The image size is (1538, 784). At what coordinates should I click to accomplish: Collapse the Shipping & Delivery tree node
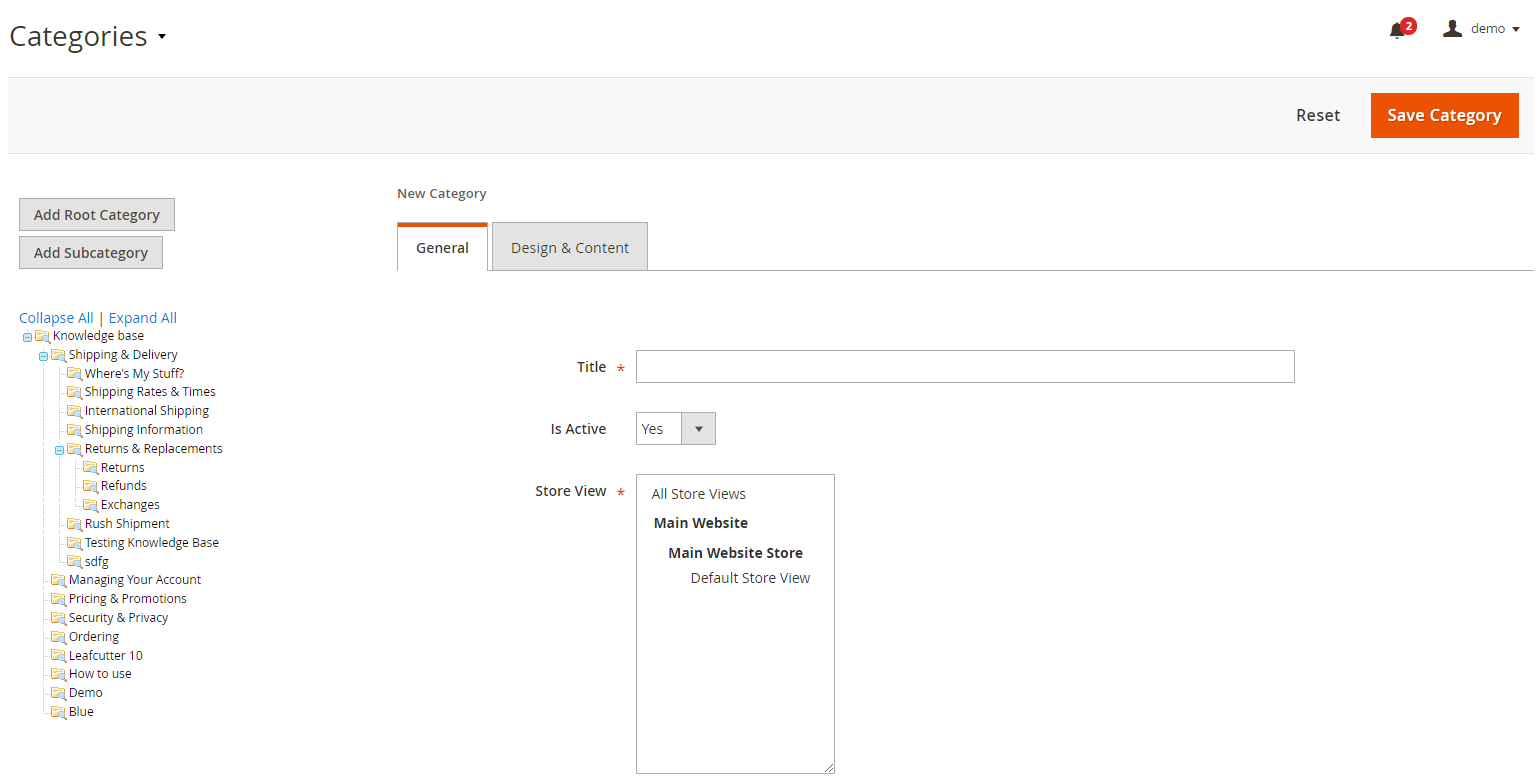tap(43, 356)
